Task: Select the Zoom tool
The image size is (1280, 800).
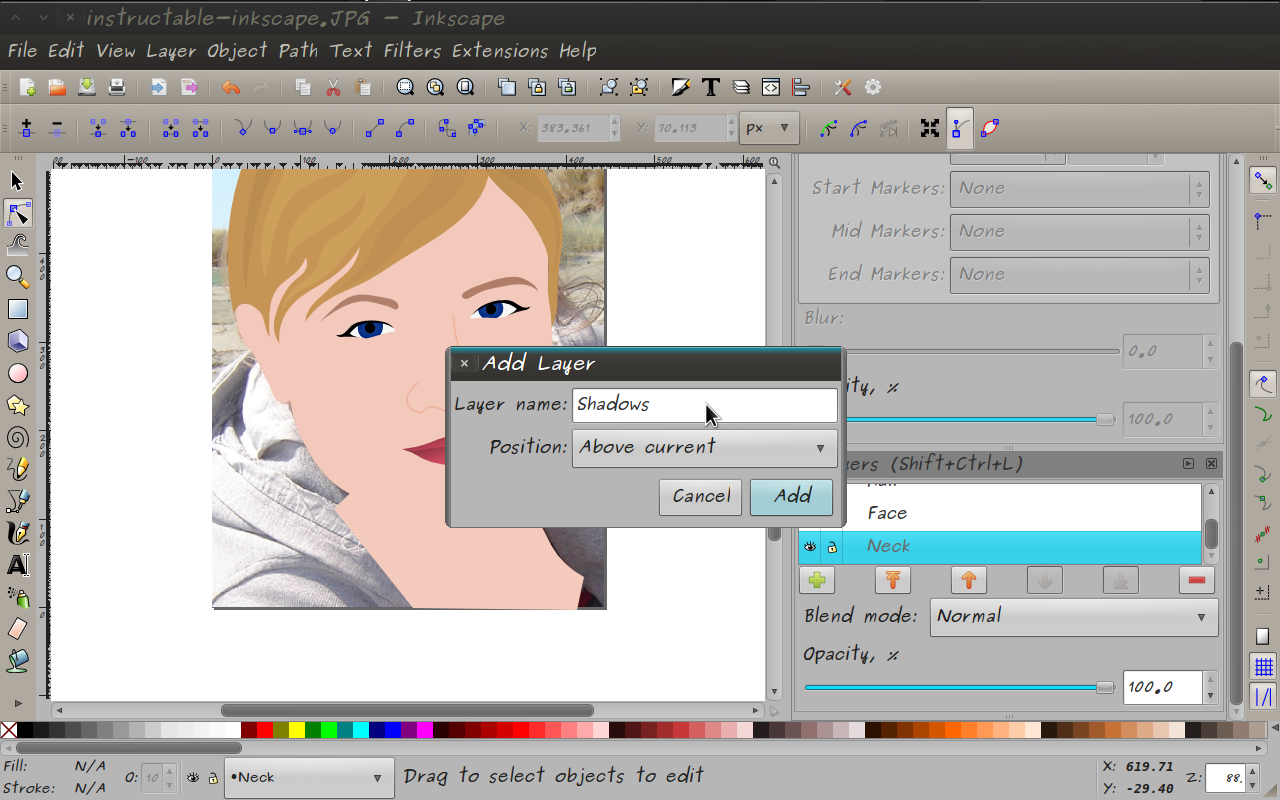Action: click(18, 277)
